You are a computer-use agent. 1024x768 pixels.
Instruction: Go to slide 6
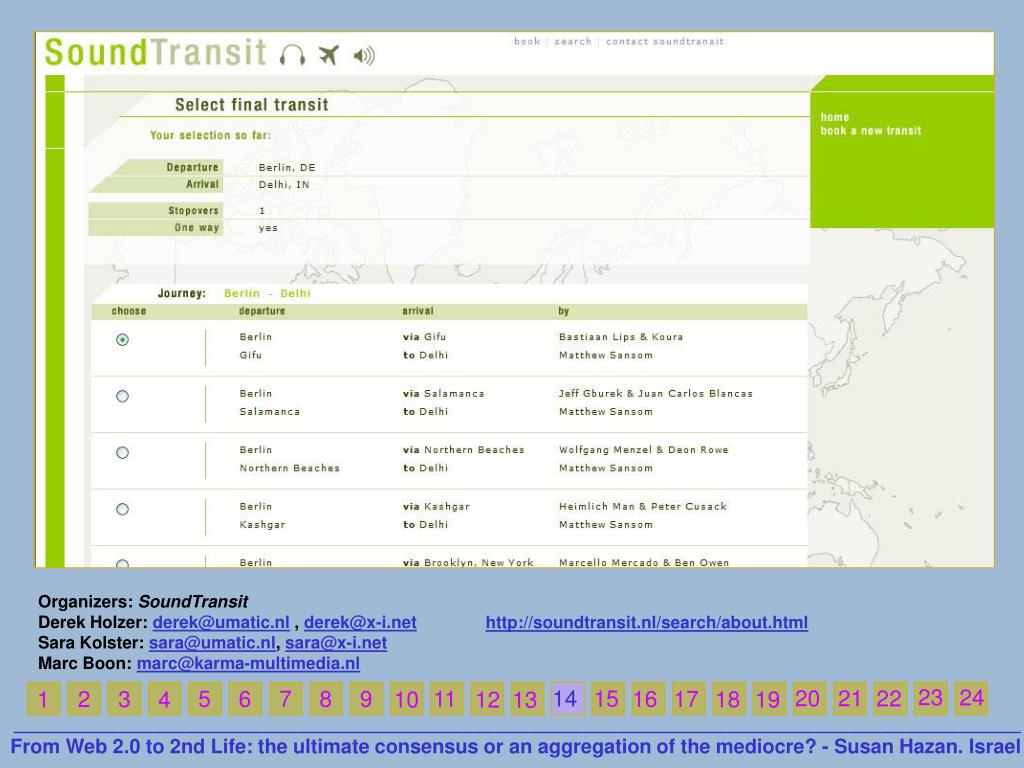(x=245, y=699)
